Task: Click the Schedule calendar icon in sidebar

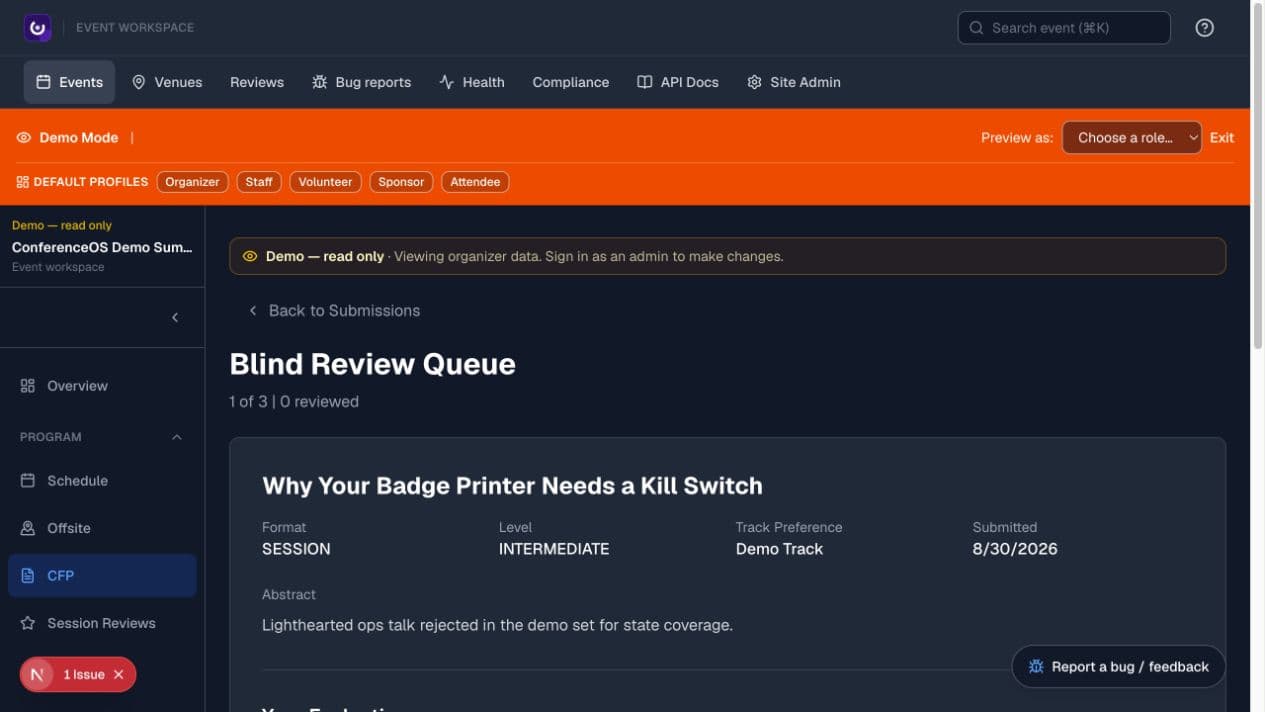Action: click(x=28, y=481)
